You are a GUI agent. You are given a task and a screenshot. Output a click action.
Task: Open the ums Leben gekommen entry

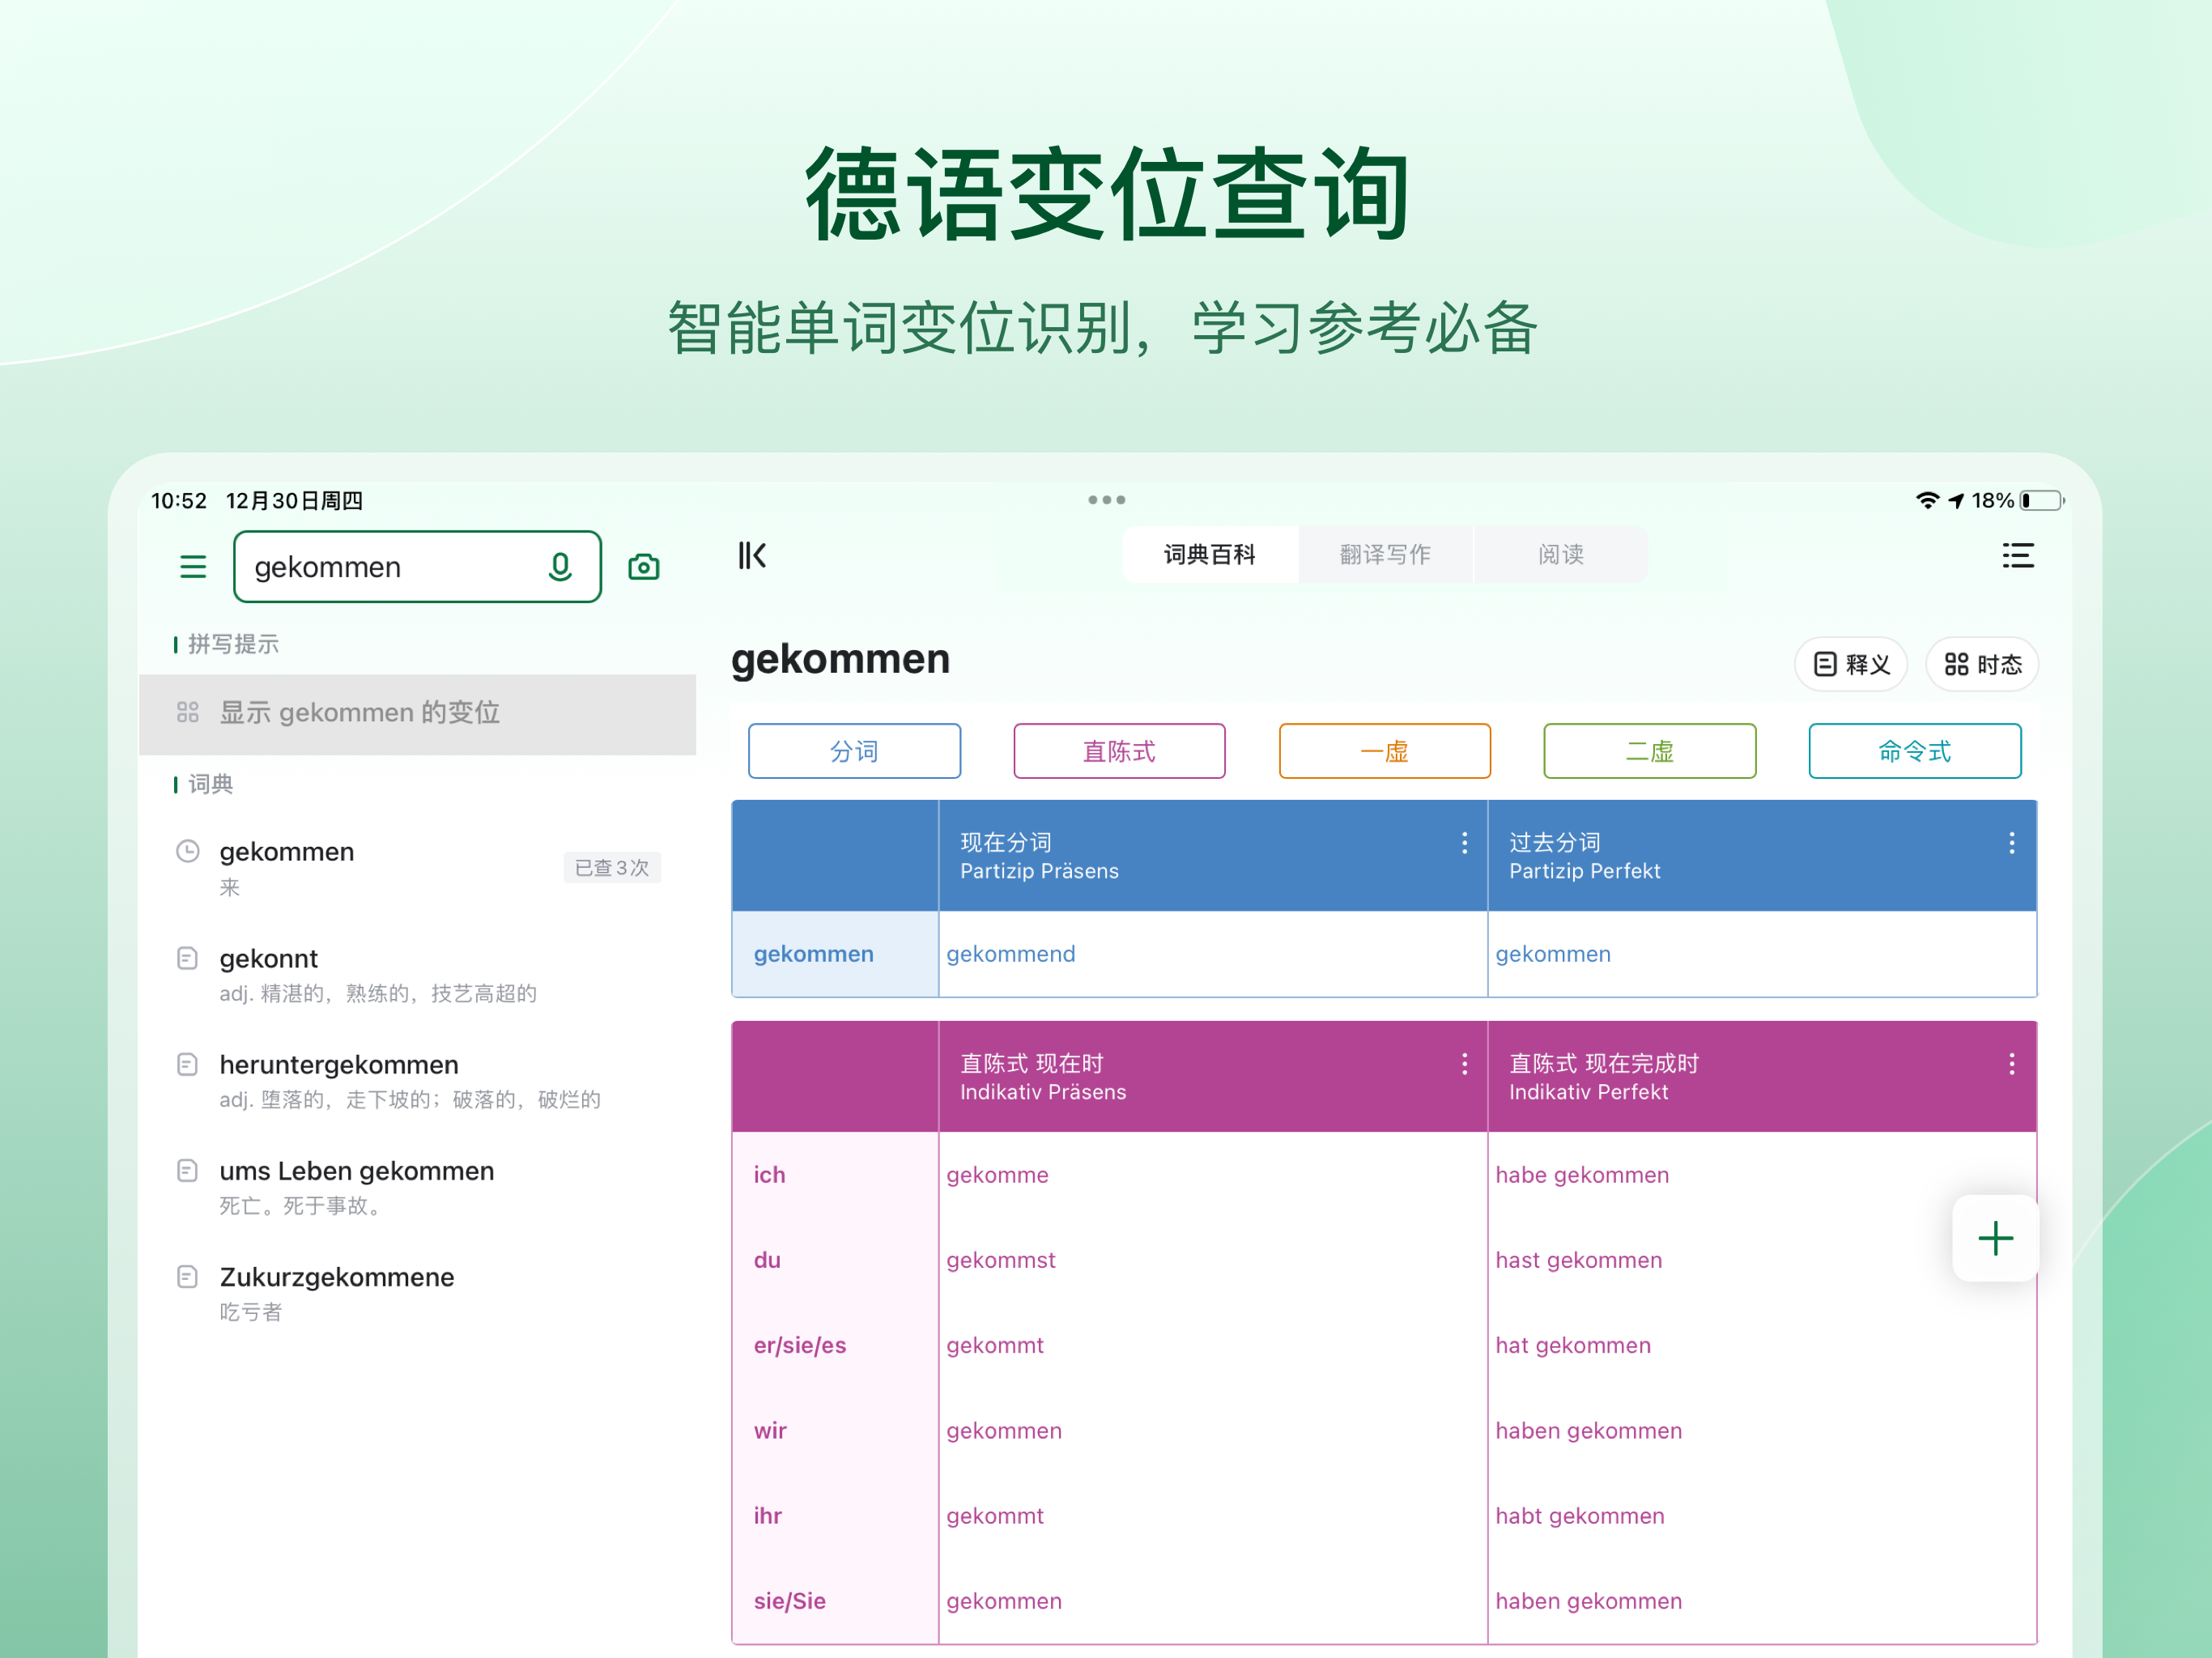pyautogui.click(x=418, y=1186)
